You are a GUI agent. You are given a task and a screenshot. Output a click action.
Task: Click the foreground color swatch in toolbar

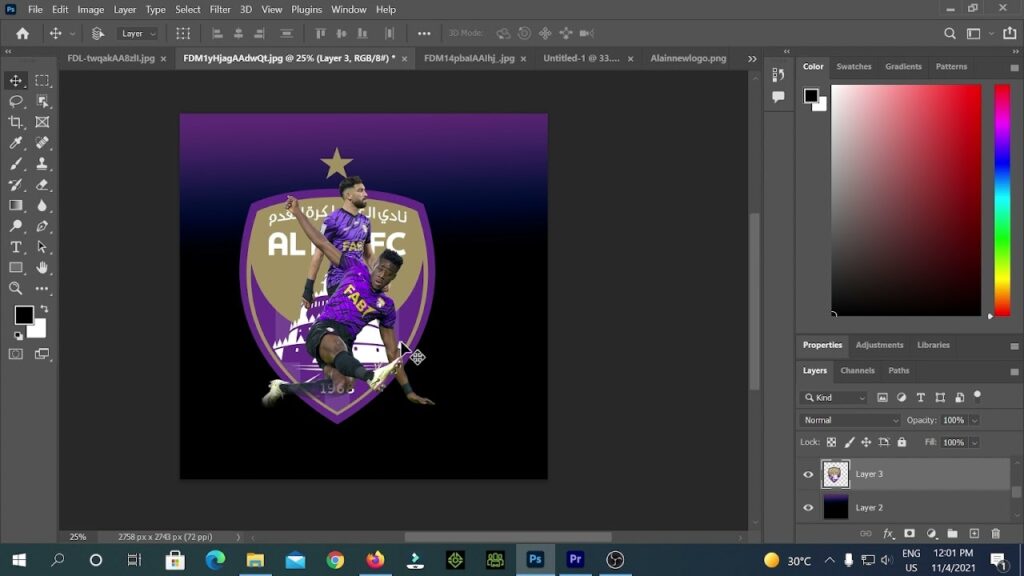[x=23, y=315]
